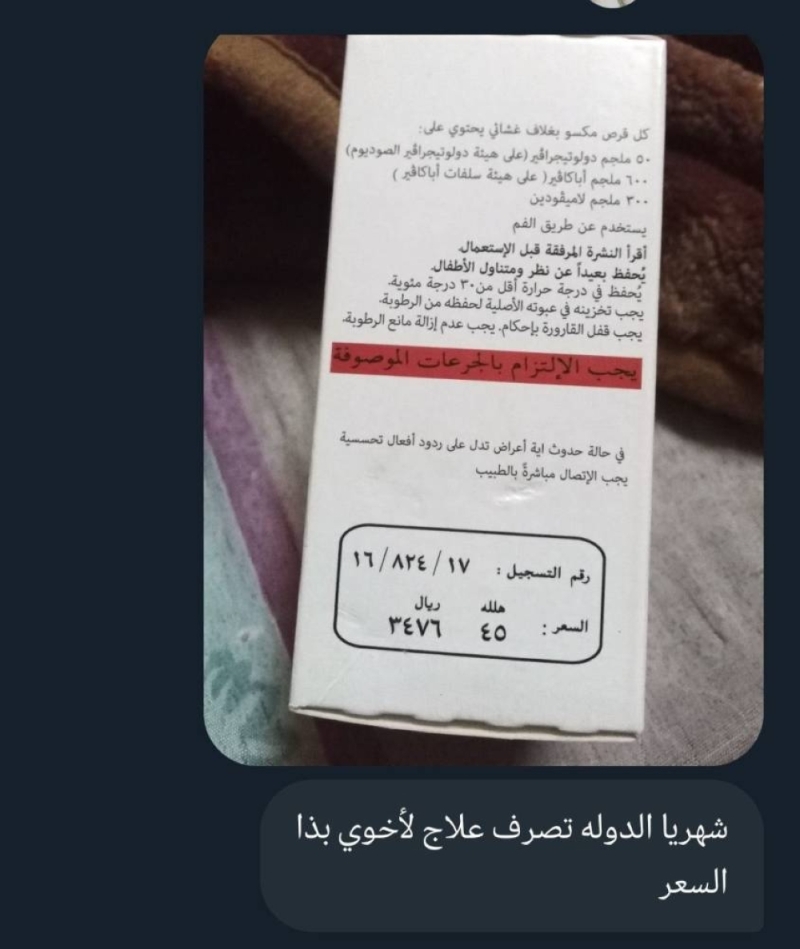Click the ريال currency label above the price
This screenshot has height=949, width=800.
pos(427,603)
